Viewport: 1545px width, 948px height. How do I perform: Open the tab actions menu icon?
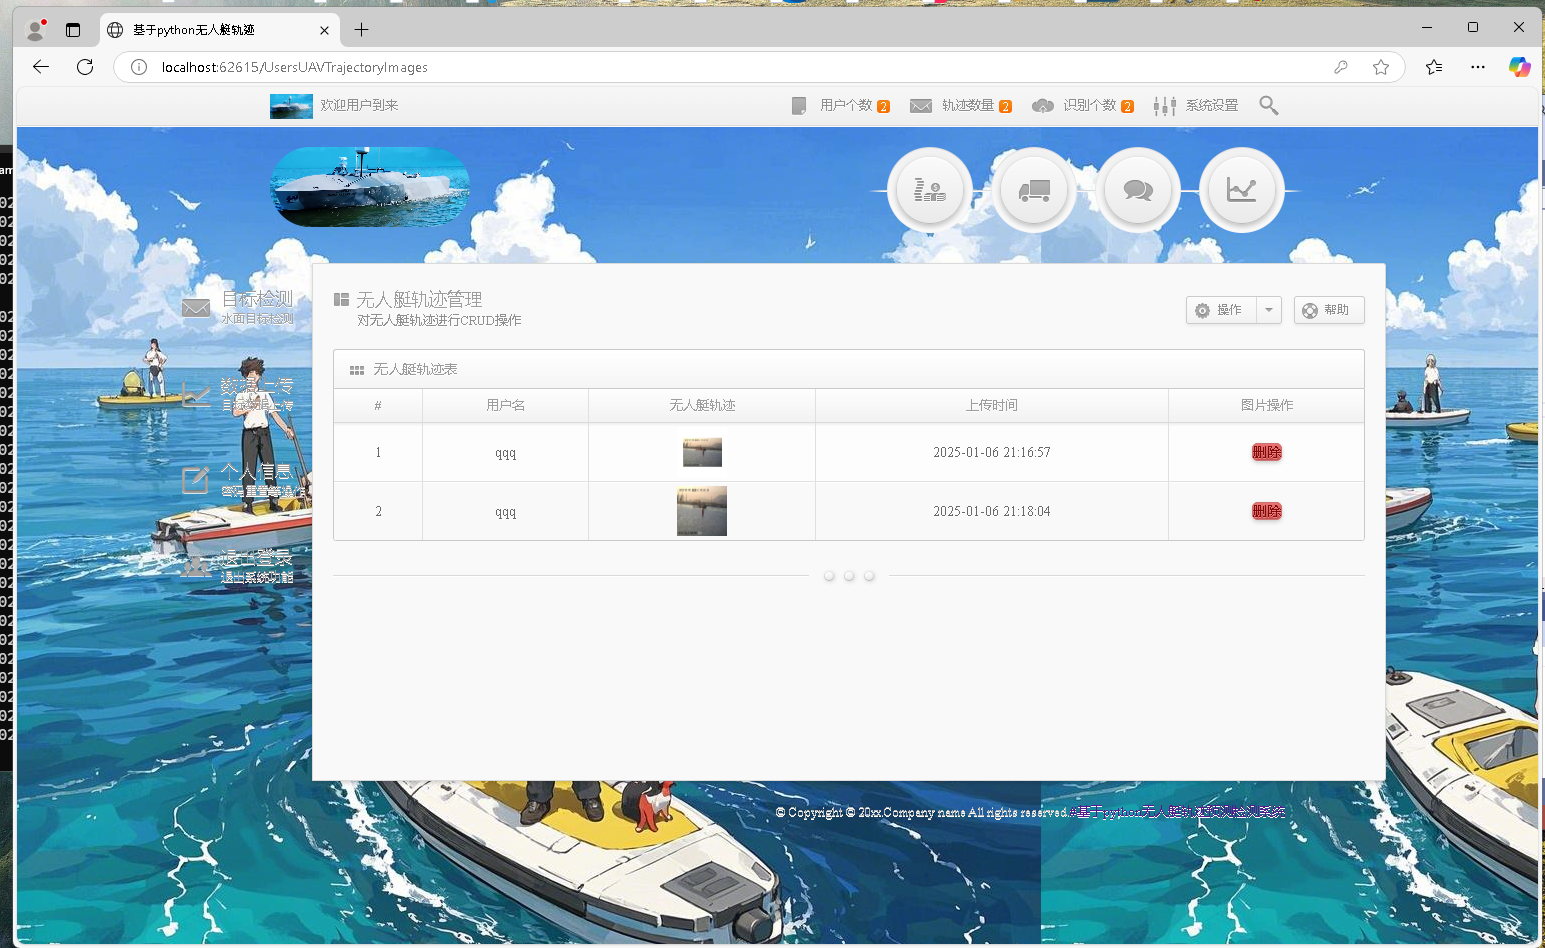(x=73, y=30)
